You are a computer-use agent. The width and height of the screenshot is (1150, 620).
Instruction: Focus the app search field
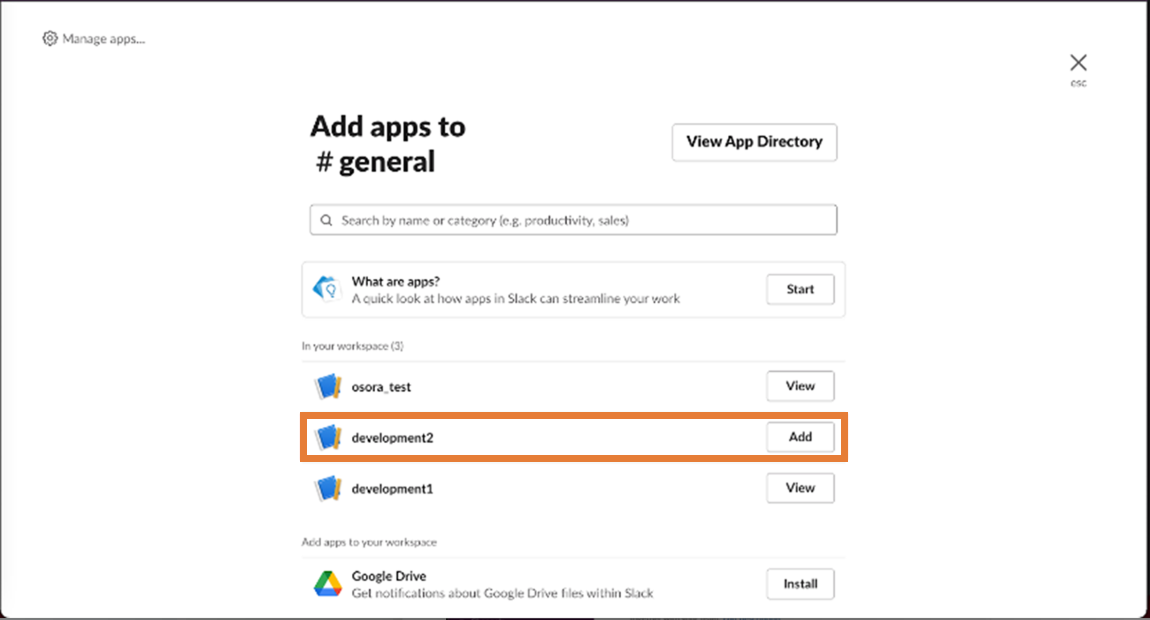pyautogui.click(x=580, y=220)
